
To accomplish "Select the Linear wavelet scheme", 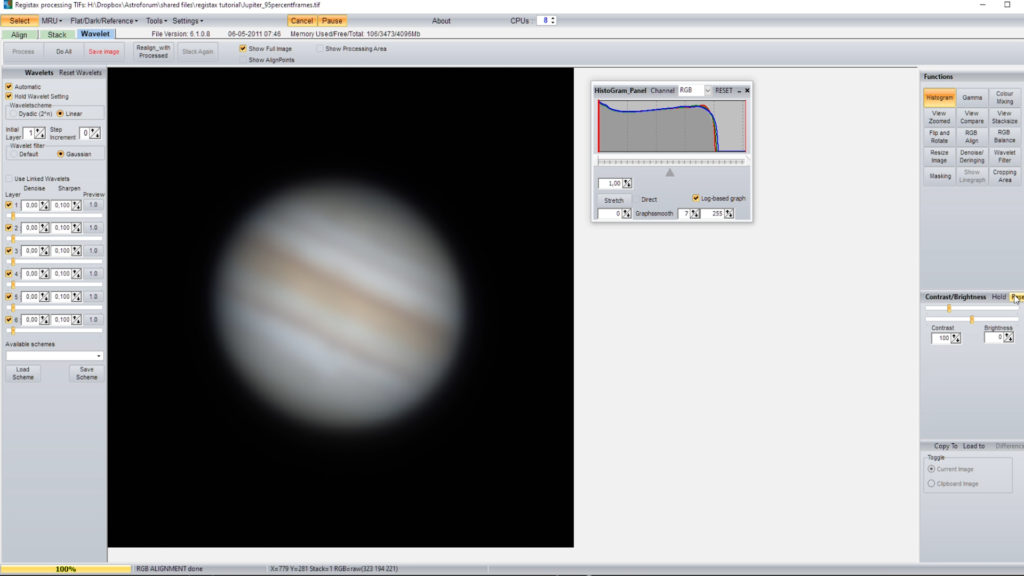I will [60, 114].
